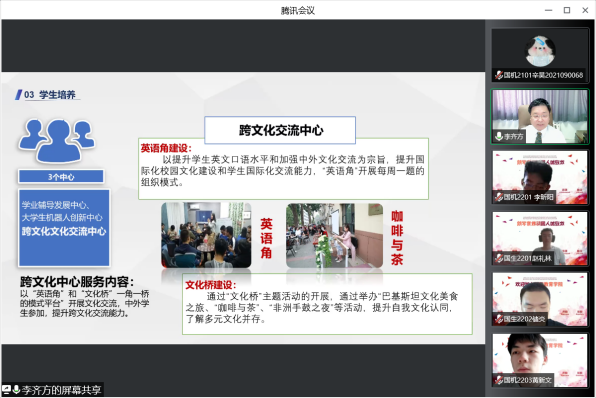Select the 国机2203 participant video tile
The width and height of the screenshot is (596, 398).
point(540,360)
